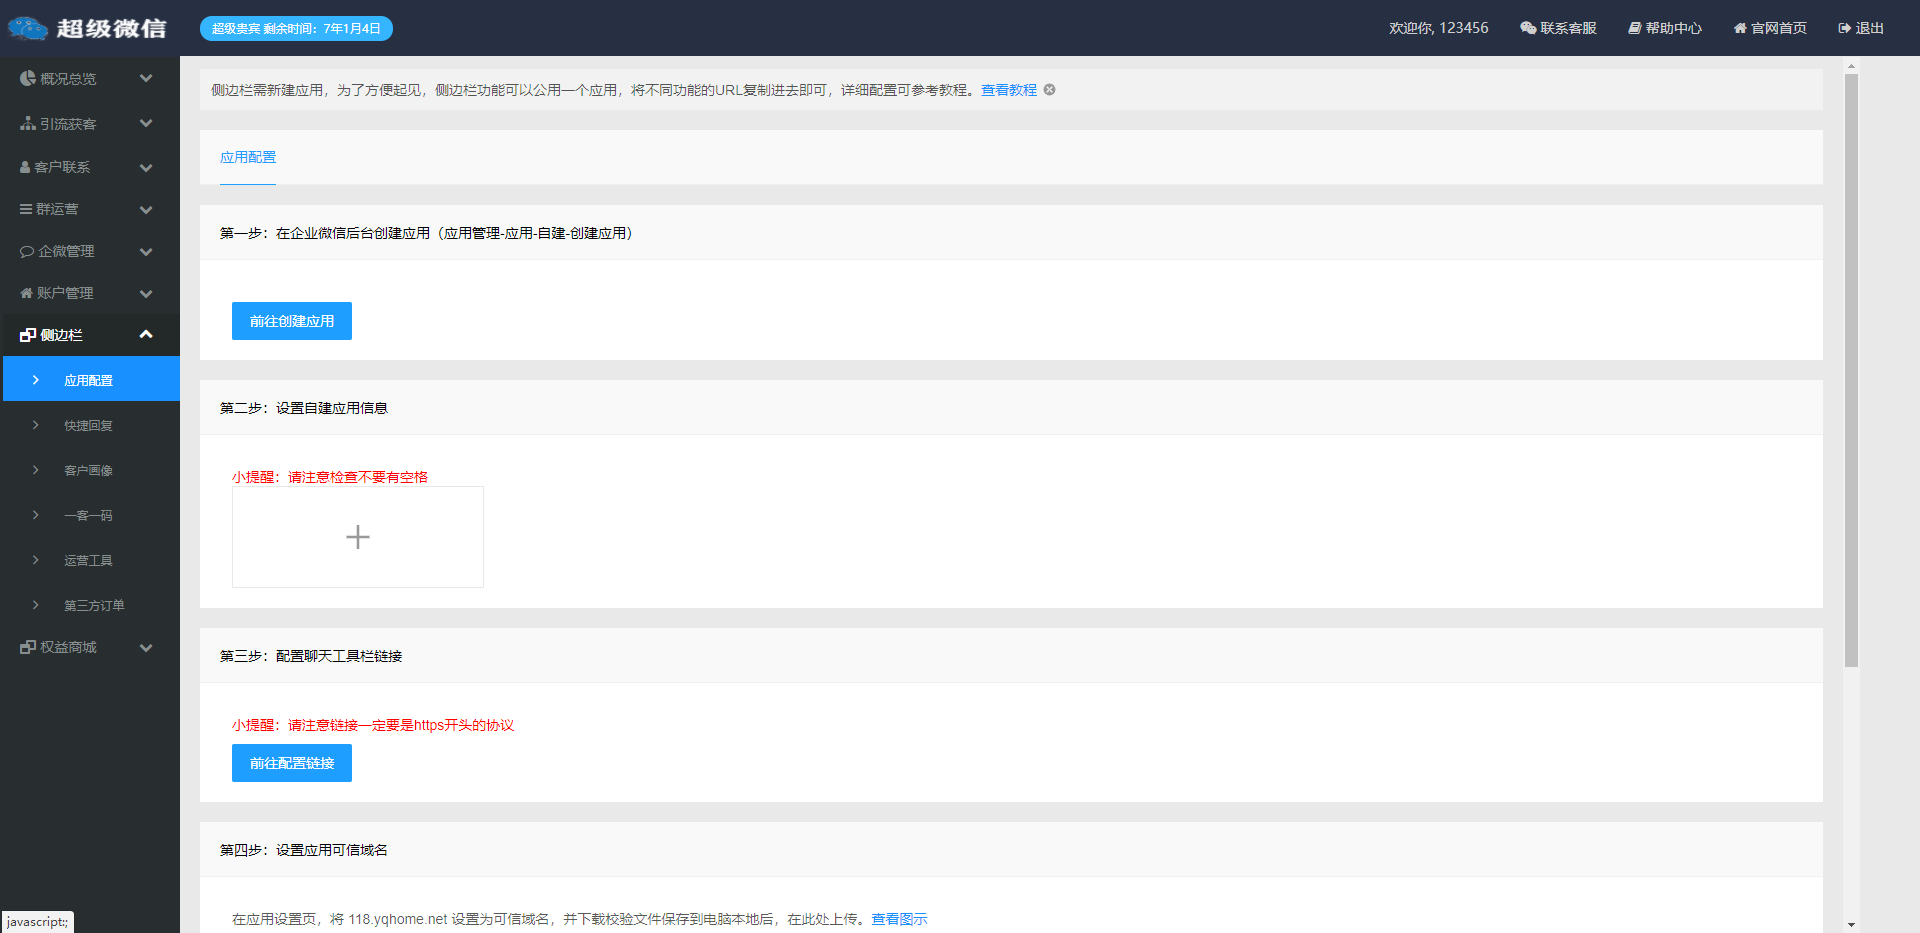Click the 账户管理 home icon
The width and height of the screenshot is (1920, 933).
27,293
